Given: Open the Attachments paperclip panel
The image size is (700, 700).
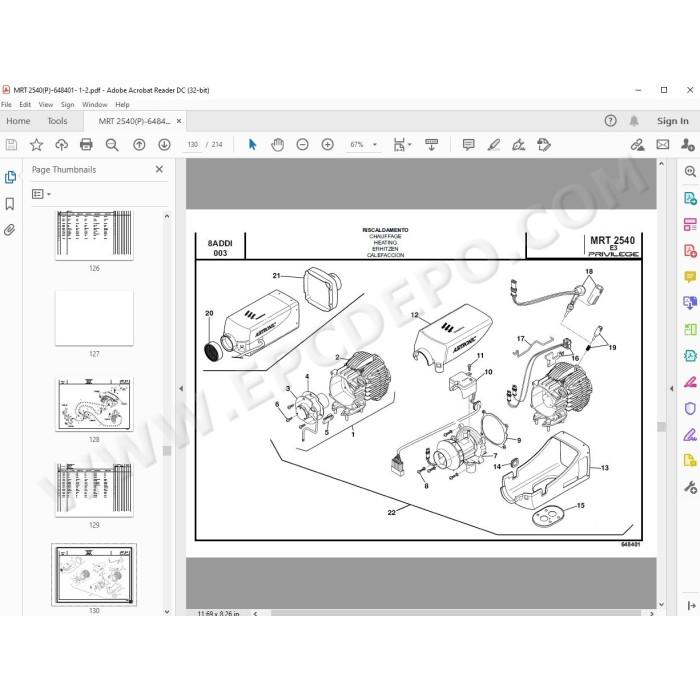Looking at the screenshot, I should tap(9, 230).
